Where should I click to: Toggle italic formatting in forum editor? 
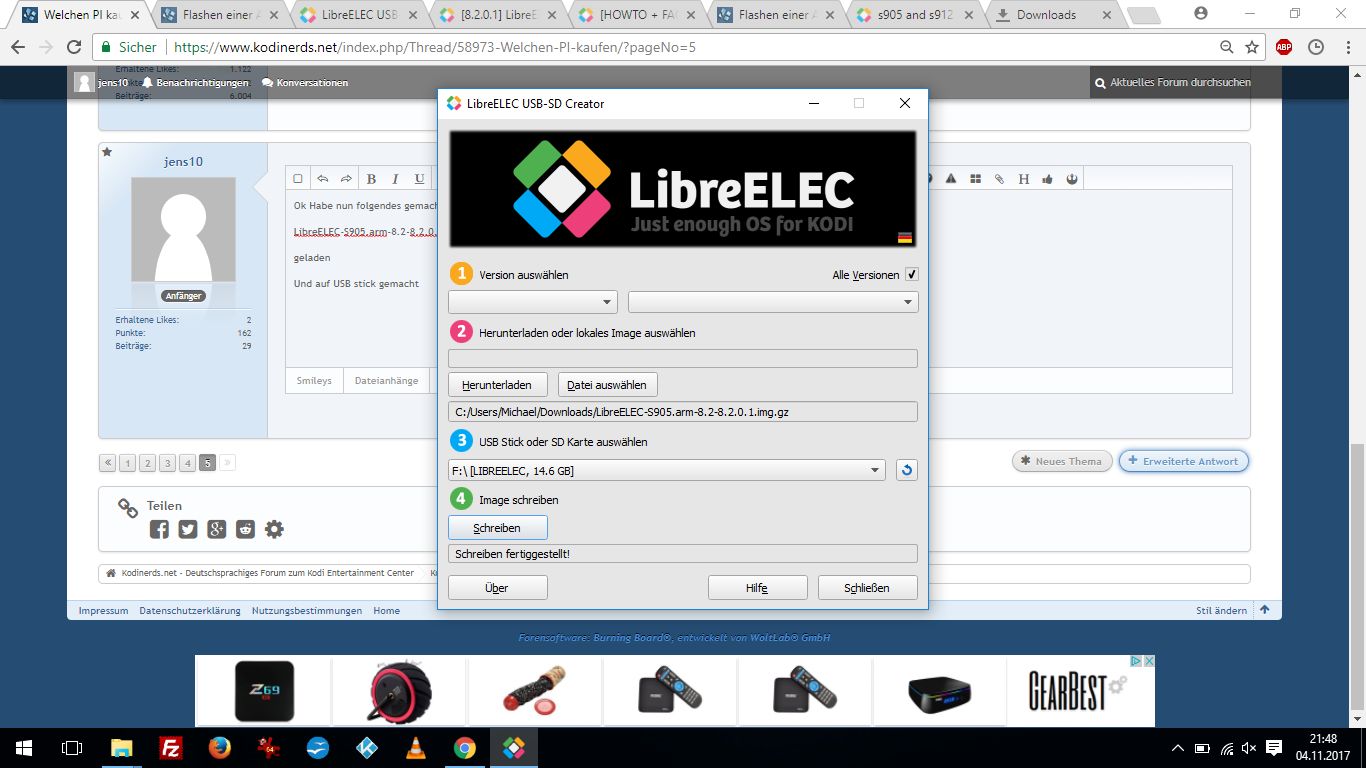(x=395, y=179)
